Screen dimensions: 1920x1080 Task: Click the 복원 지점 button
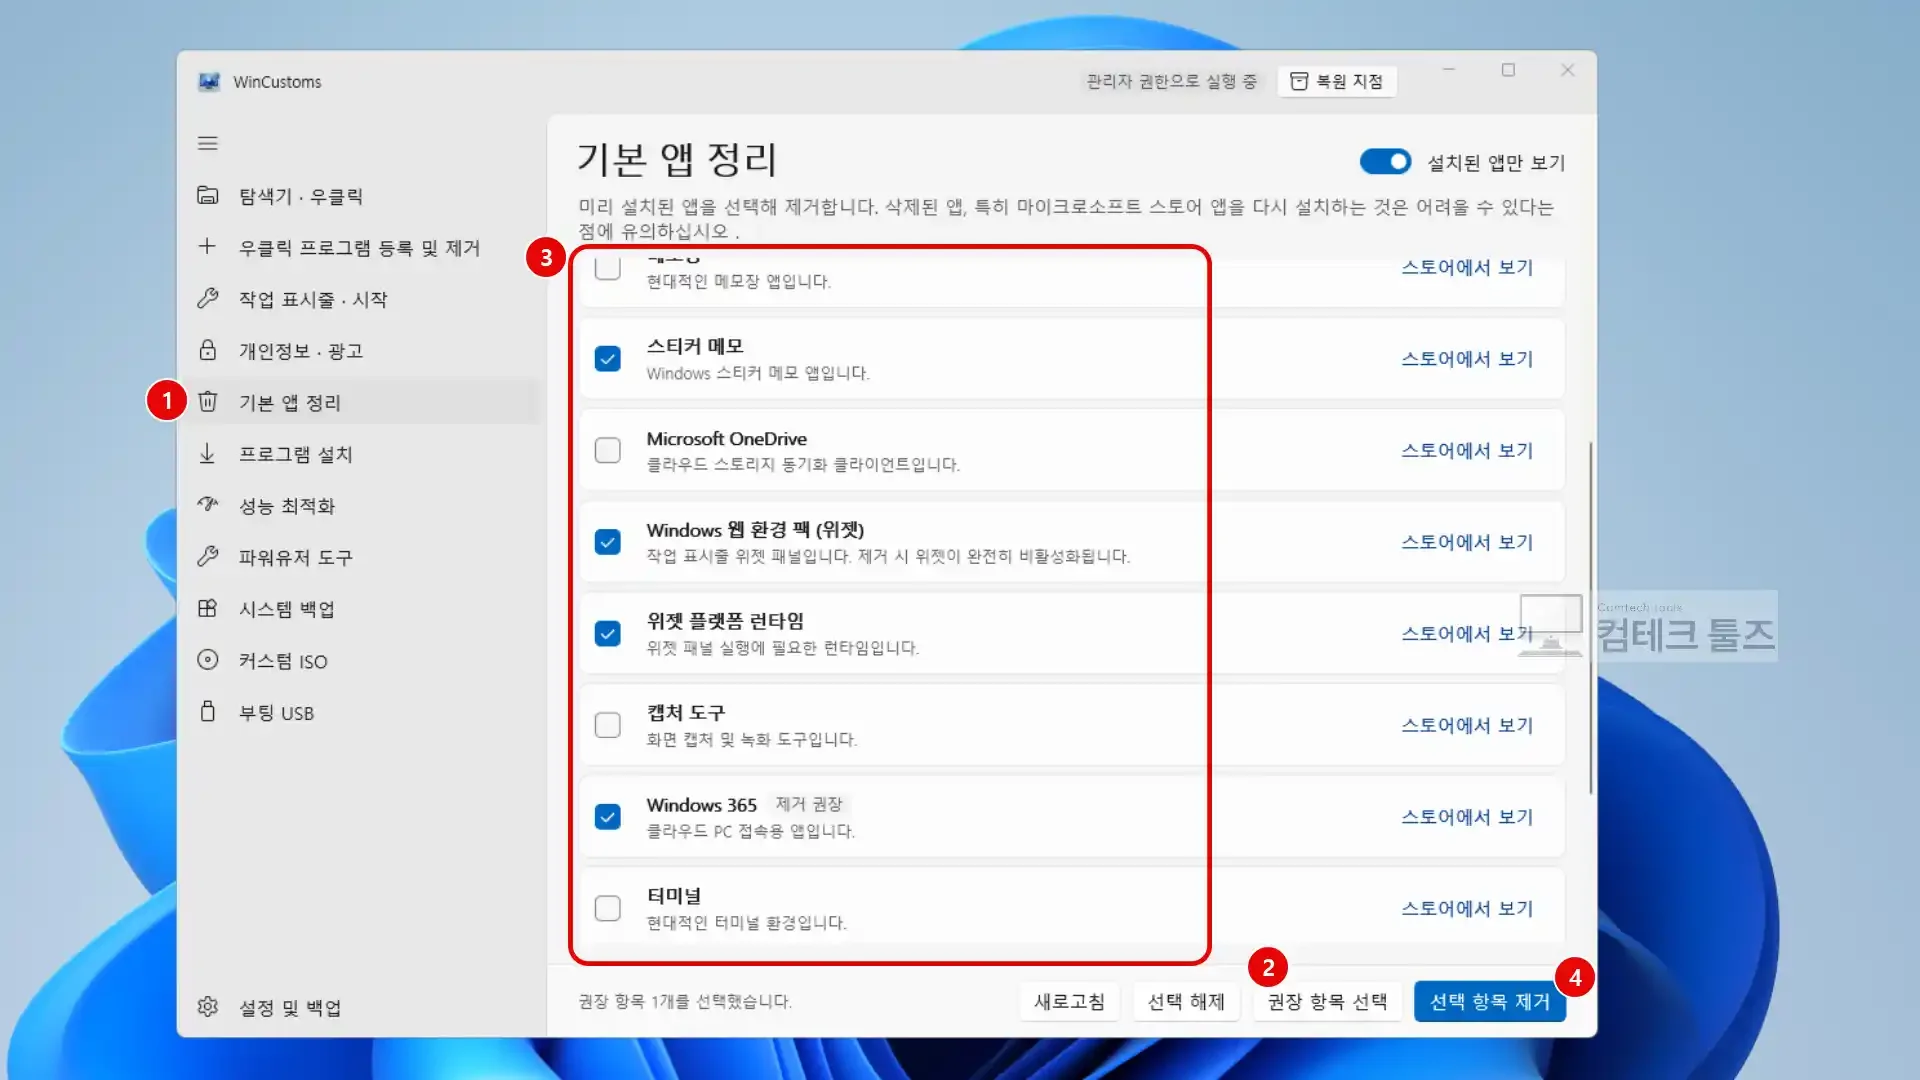pos(1337,81)
